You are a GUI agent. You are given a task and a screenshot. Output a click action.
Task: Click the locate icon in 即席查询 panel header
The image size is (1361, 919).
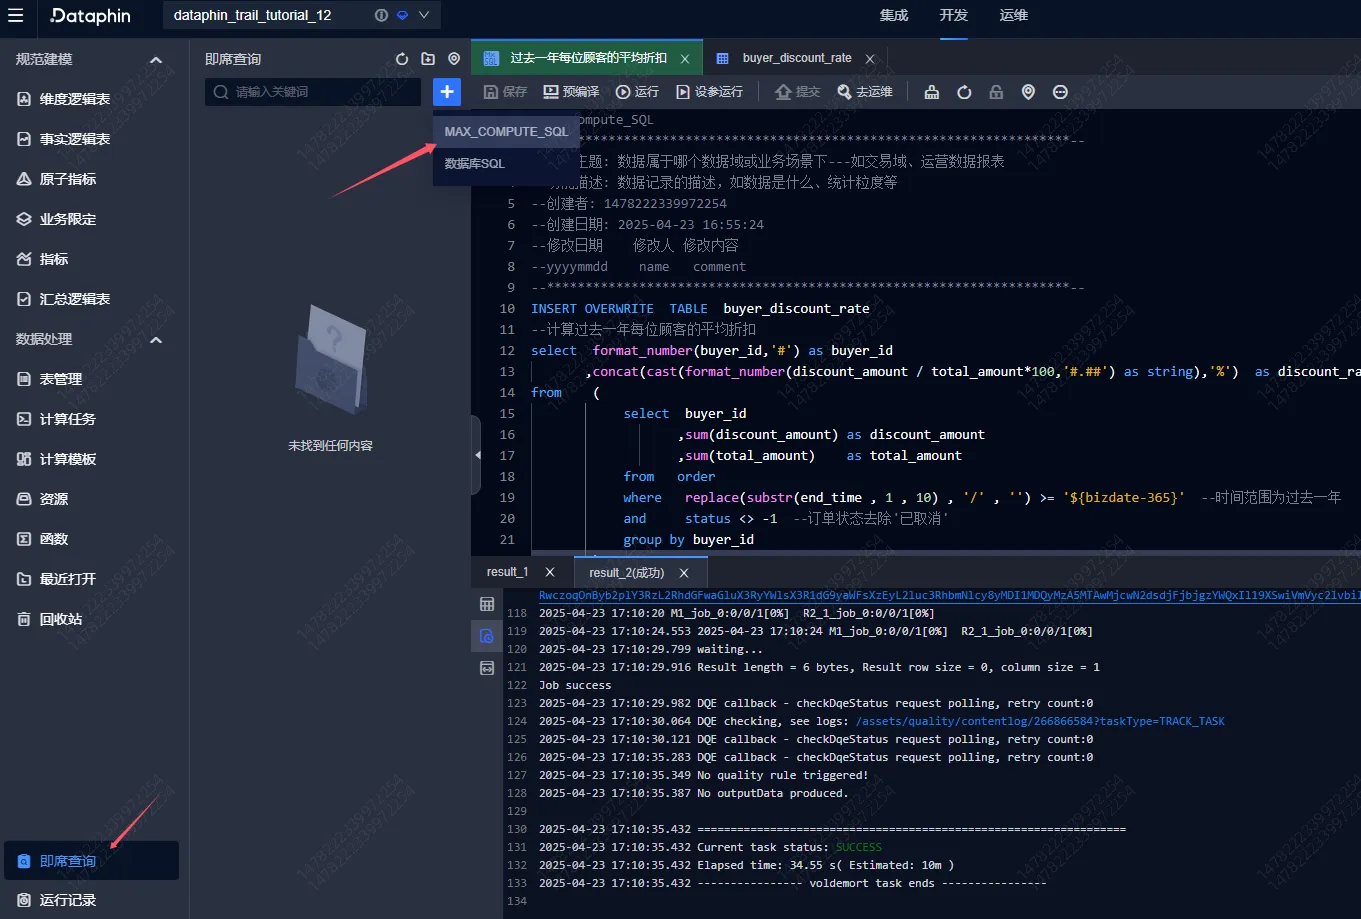pos(454,59)
